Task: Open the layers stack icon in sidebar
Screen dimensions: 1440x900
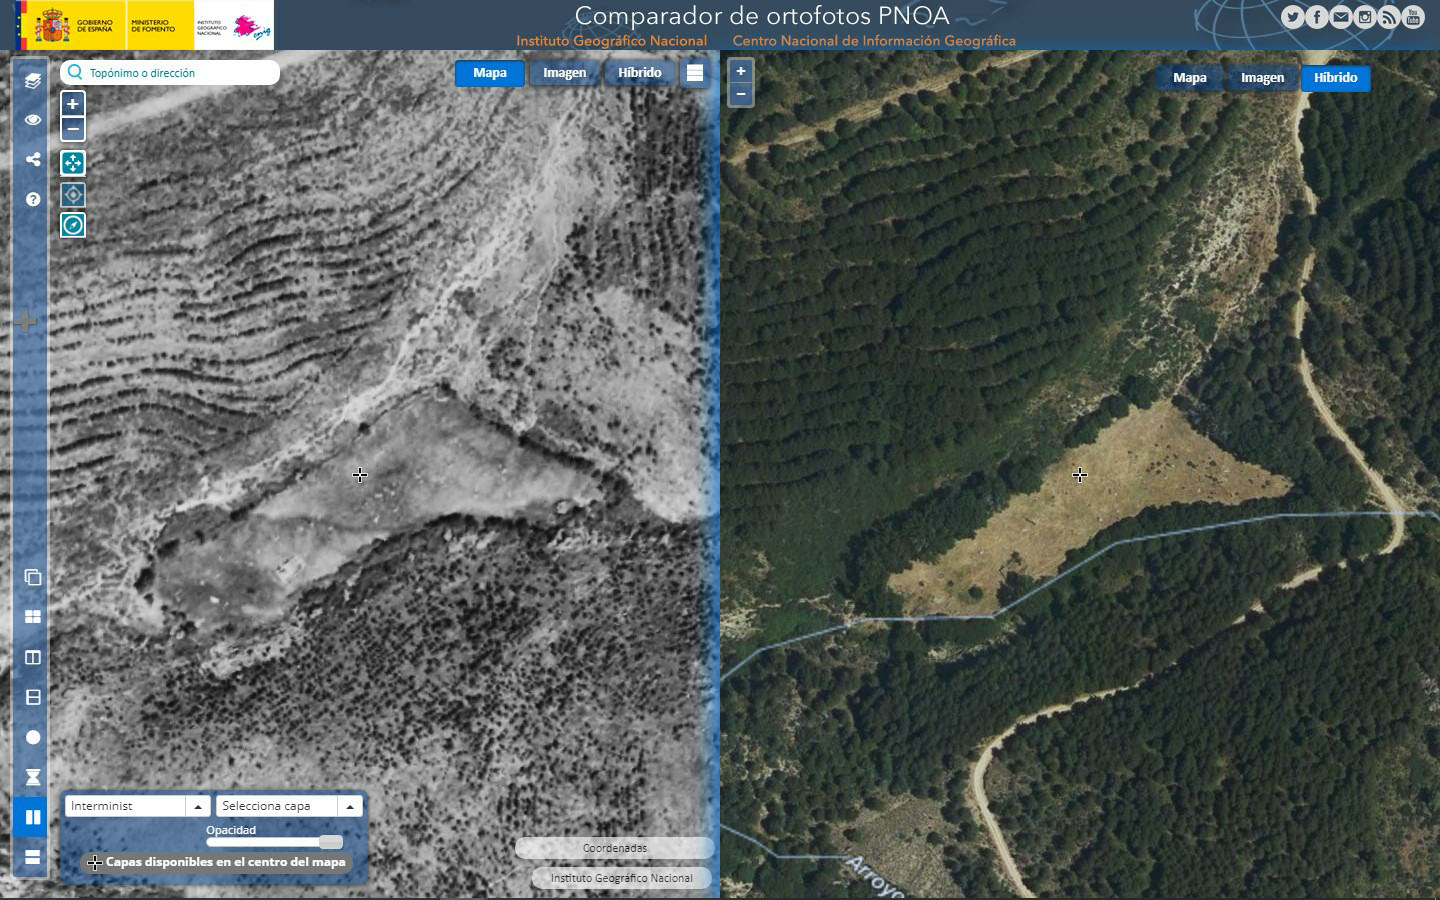Action: (33, 80)
